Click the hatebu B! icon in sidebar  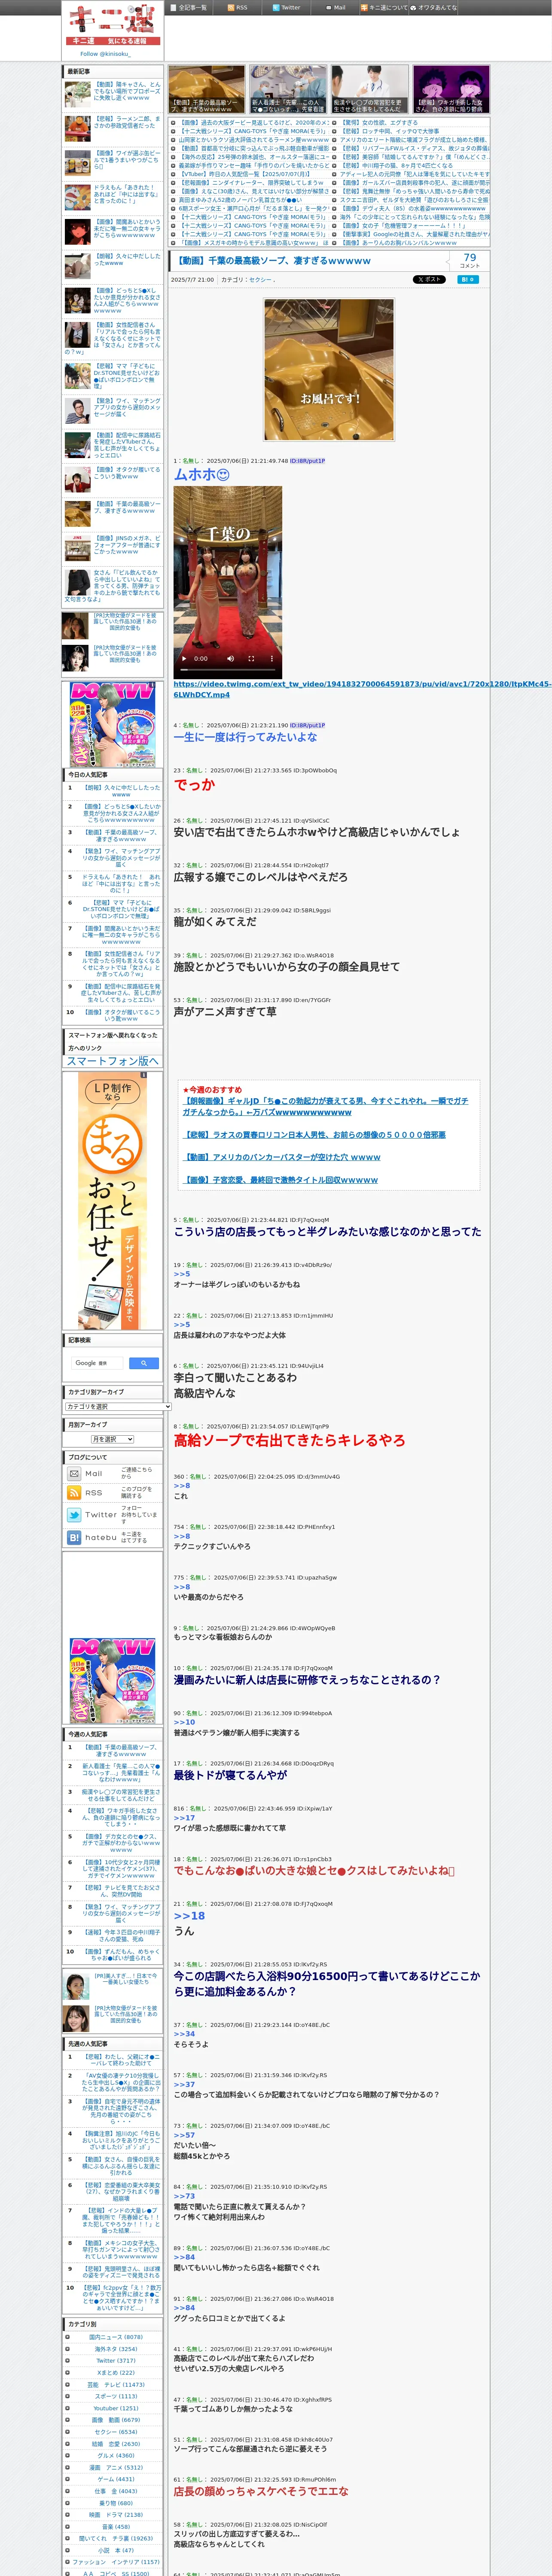pos(74,1537)
